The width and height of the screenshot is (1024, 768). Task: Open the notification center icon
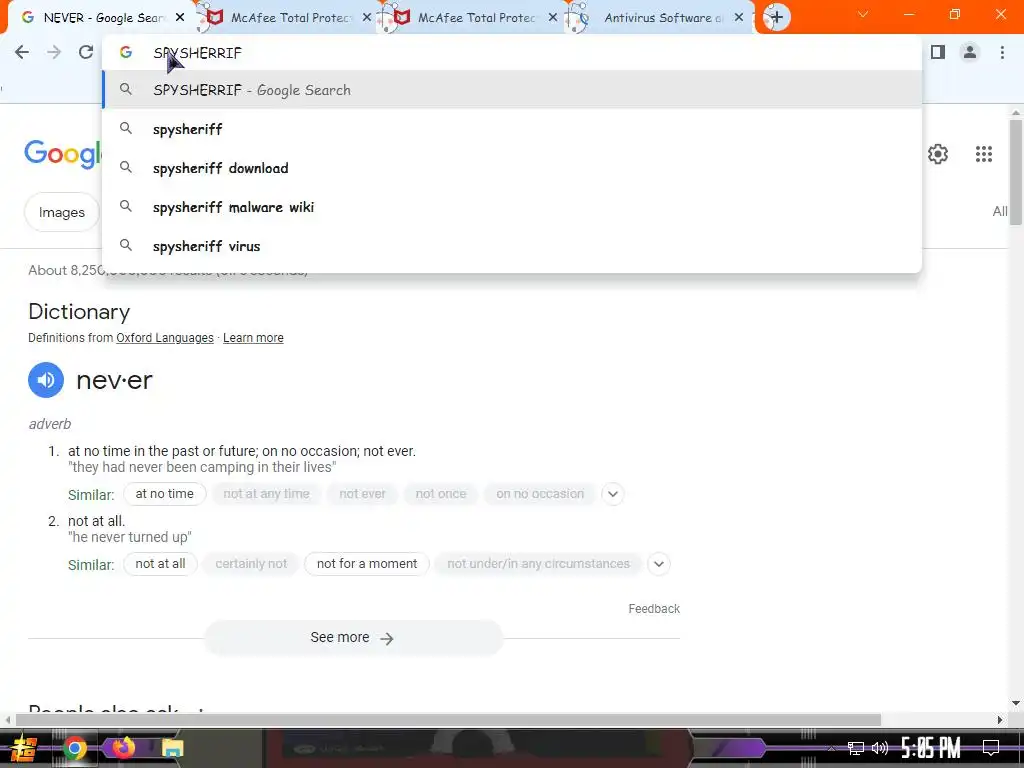coord(991,748)
